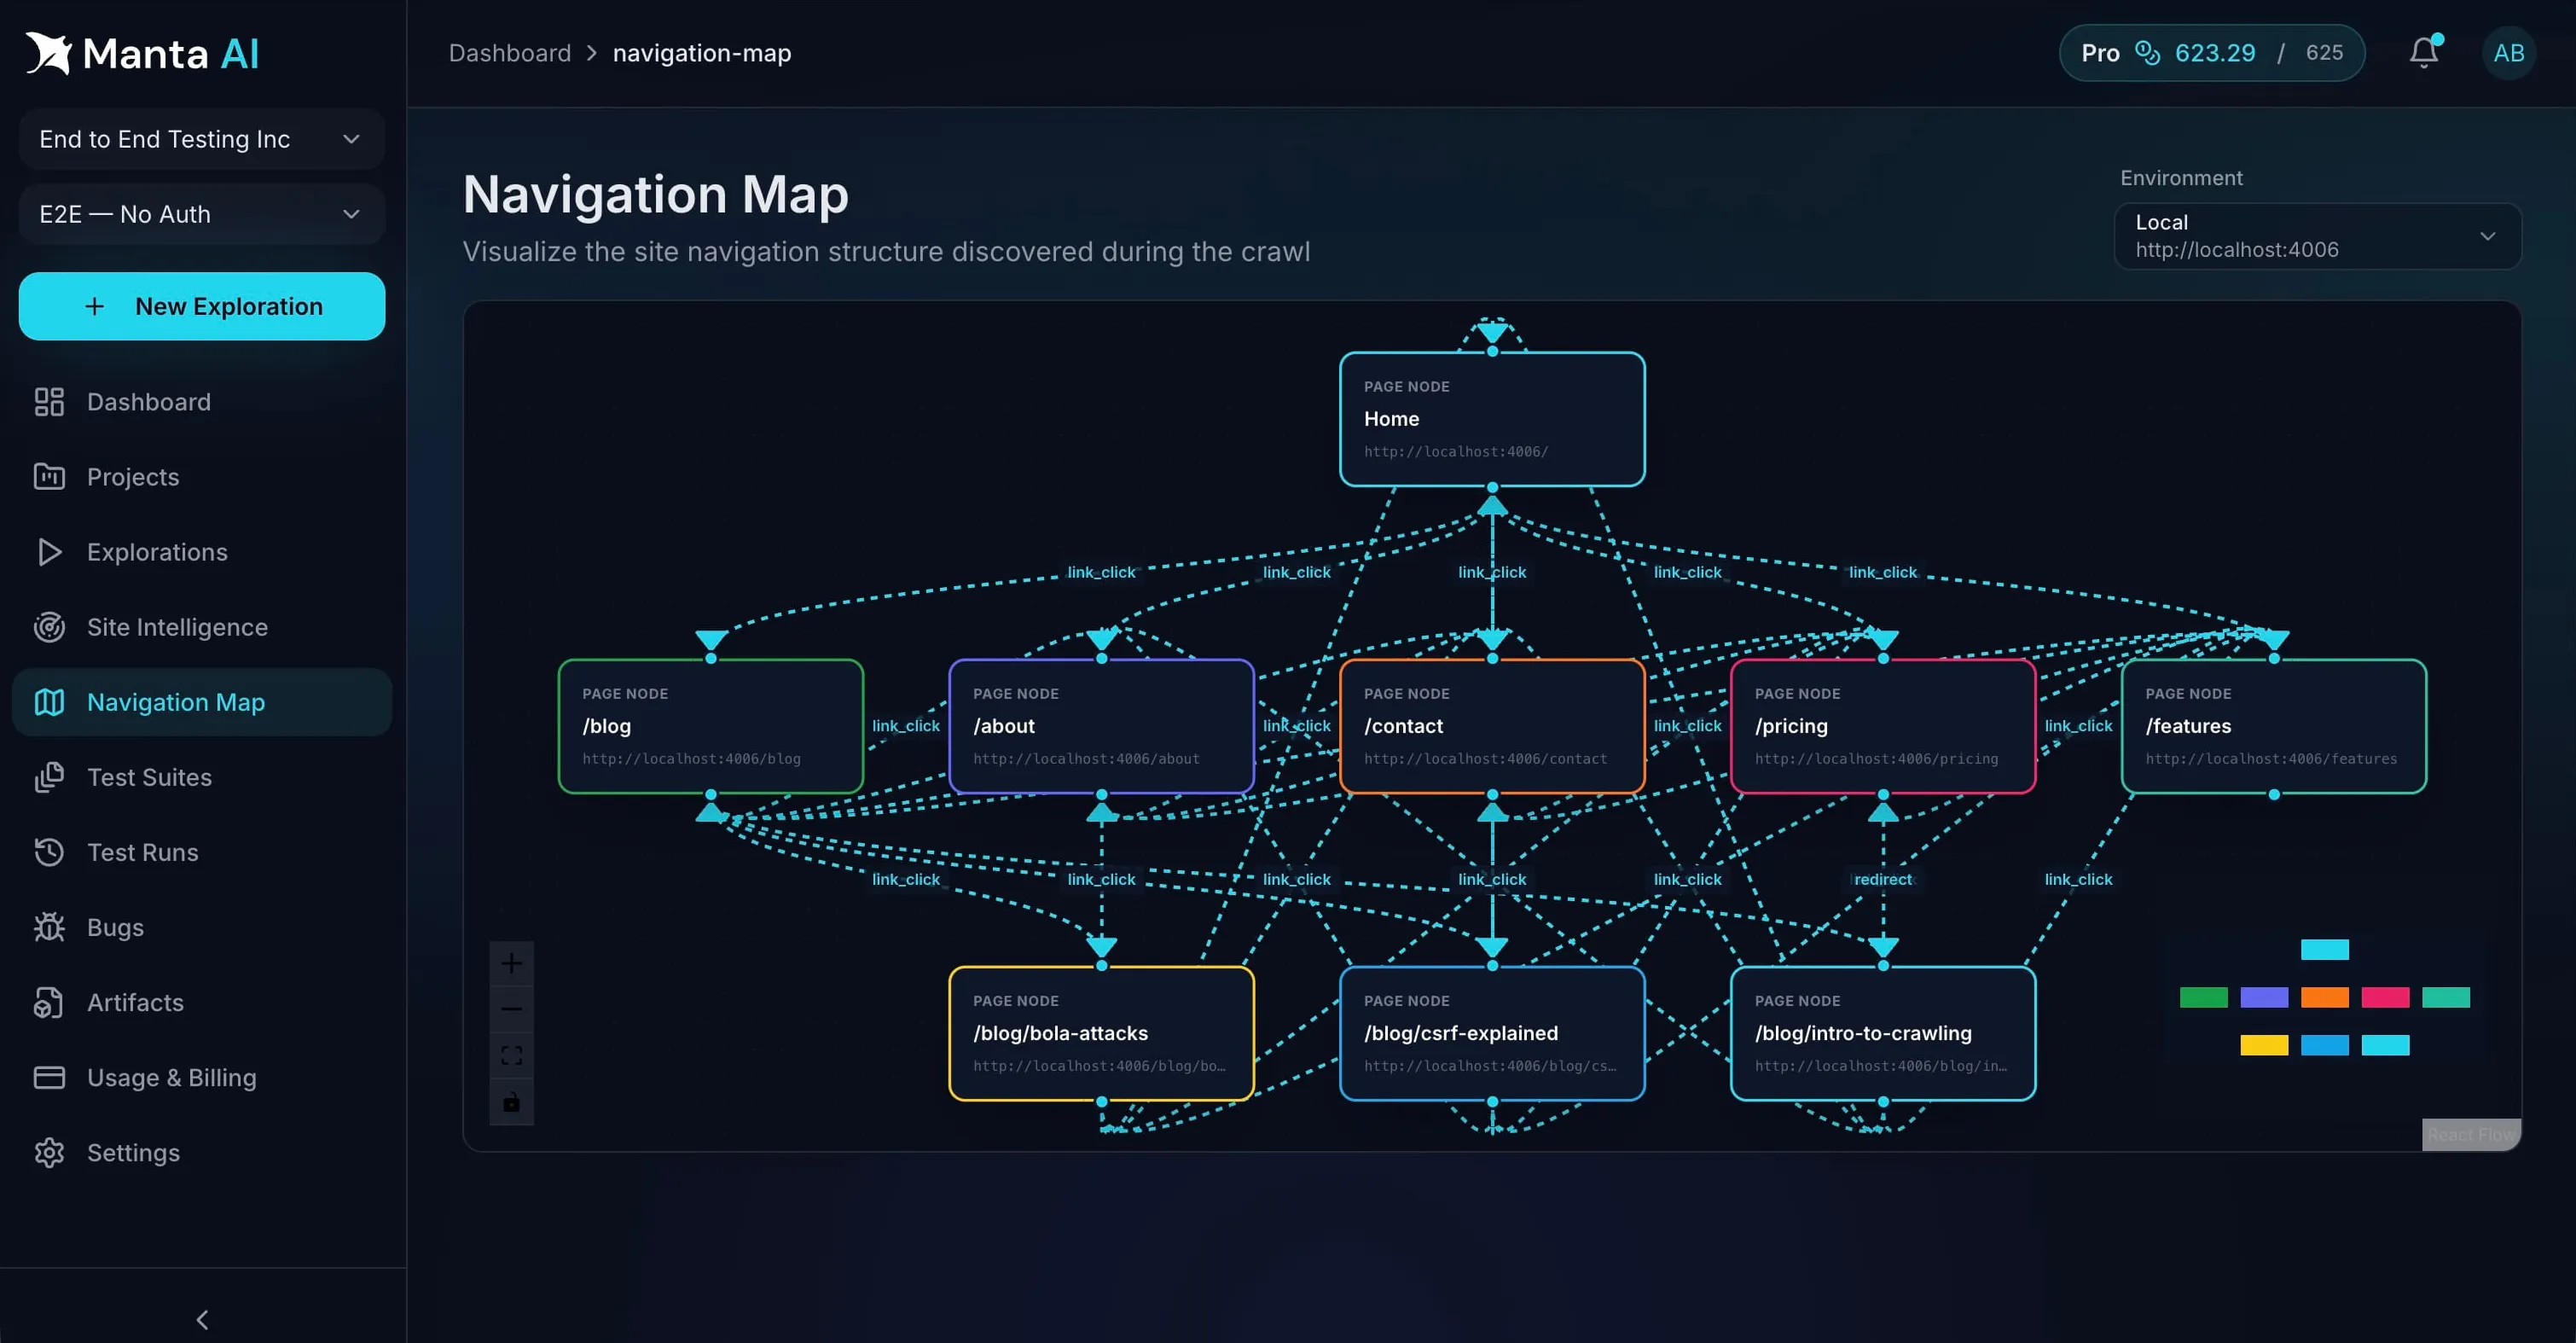2576x1343 pixels.
Task: Click the Site Intelligence radar icon
Action: (49, 627)
